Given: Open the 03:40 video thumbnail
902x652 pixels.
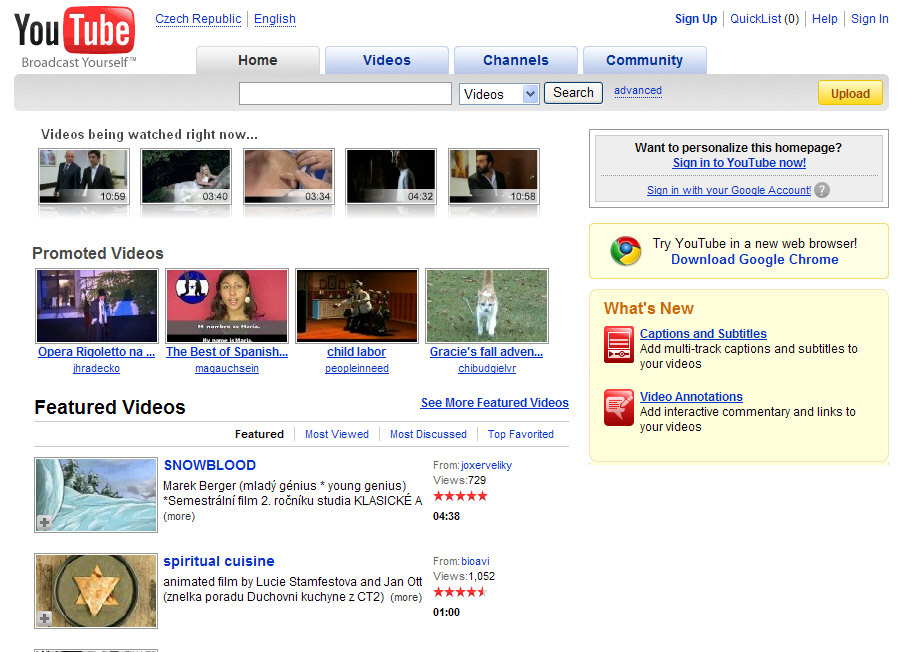Looking at the screenshot, I should pos(186,176).
